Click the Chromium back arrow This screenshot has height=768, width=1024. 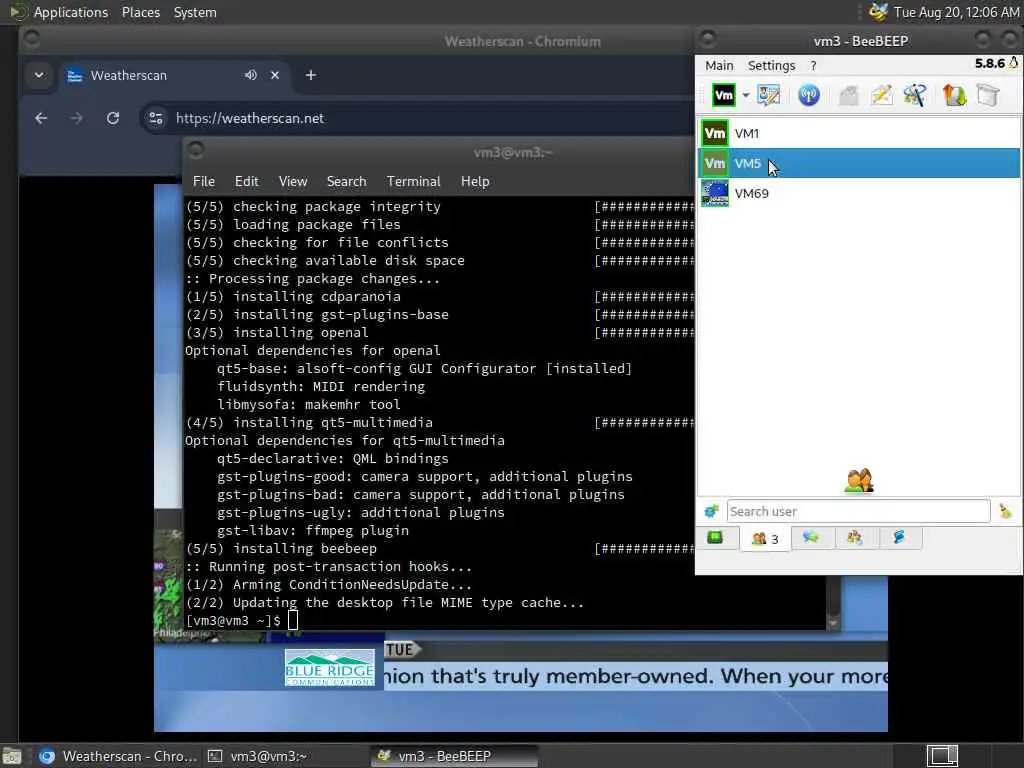click(x=41, y=118)
